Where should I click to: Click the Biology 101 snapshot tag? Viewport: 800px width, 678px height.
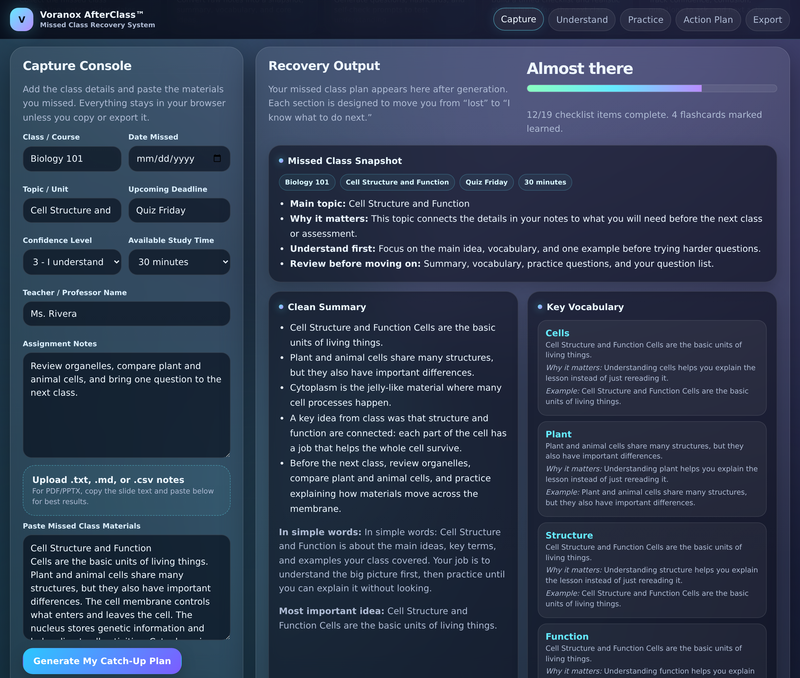tap(307, 182)
